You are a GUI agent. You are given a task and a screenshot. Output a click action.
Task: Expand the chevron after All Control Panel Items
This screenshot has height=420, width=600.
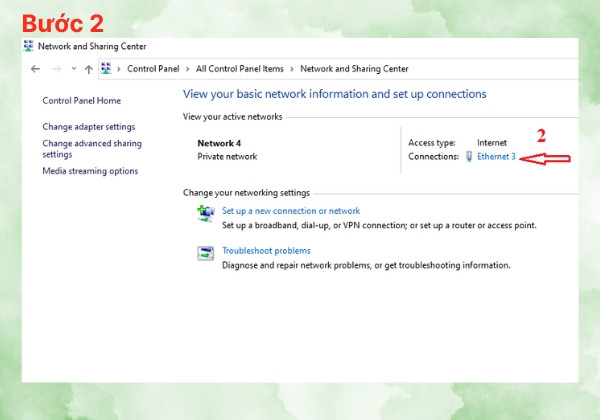coord(292,69)
